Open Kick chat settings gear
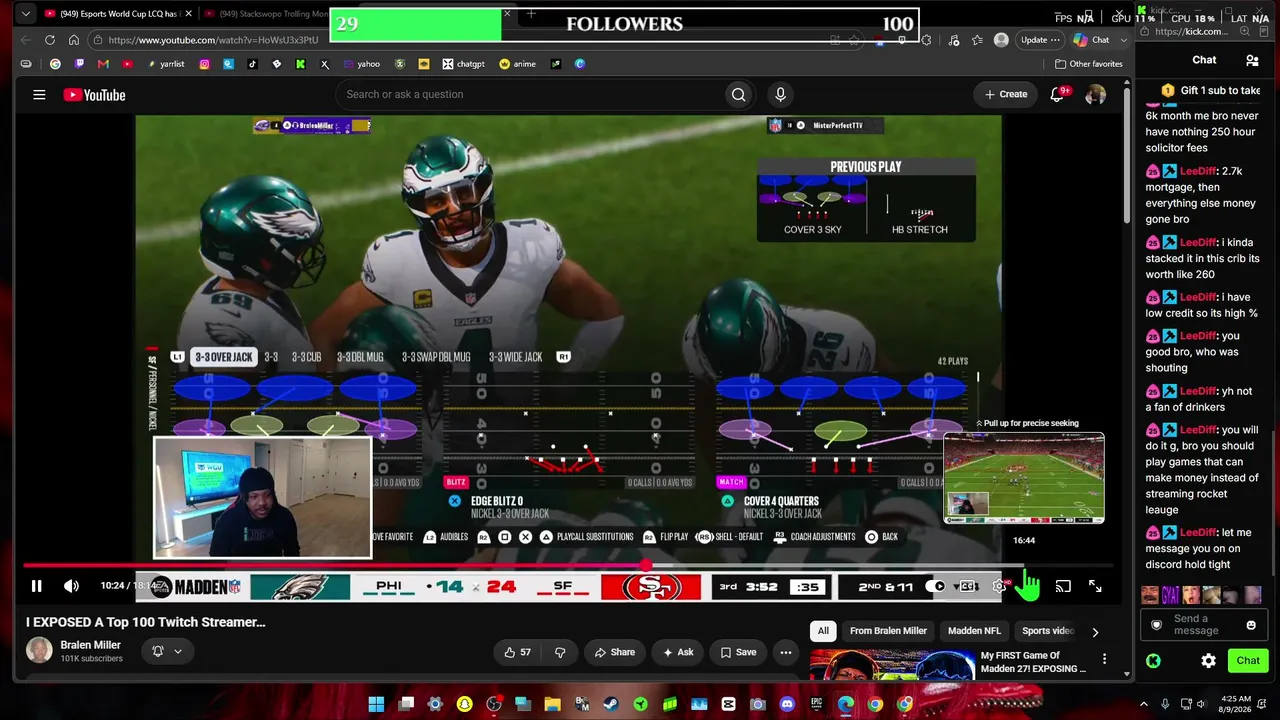Viewport: 1280px width, 720px height. pos(1208,661)
